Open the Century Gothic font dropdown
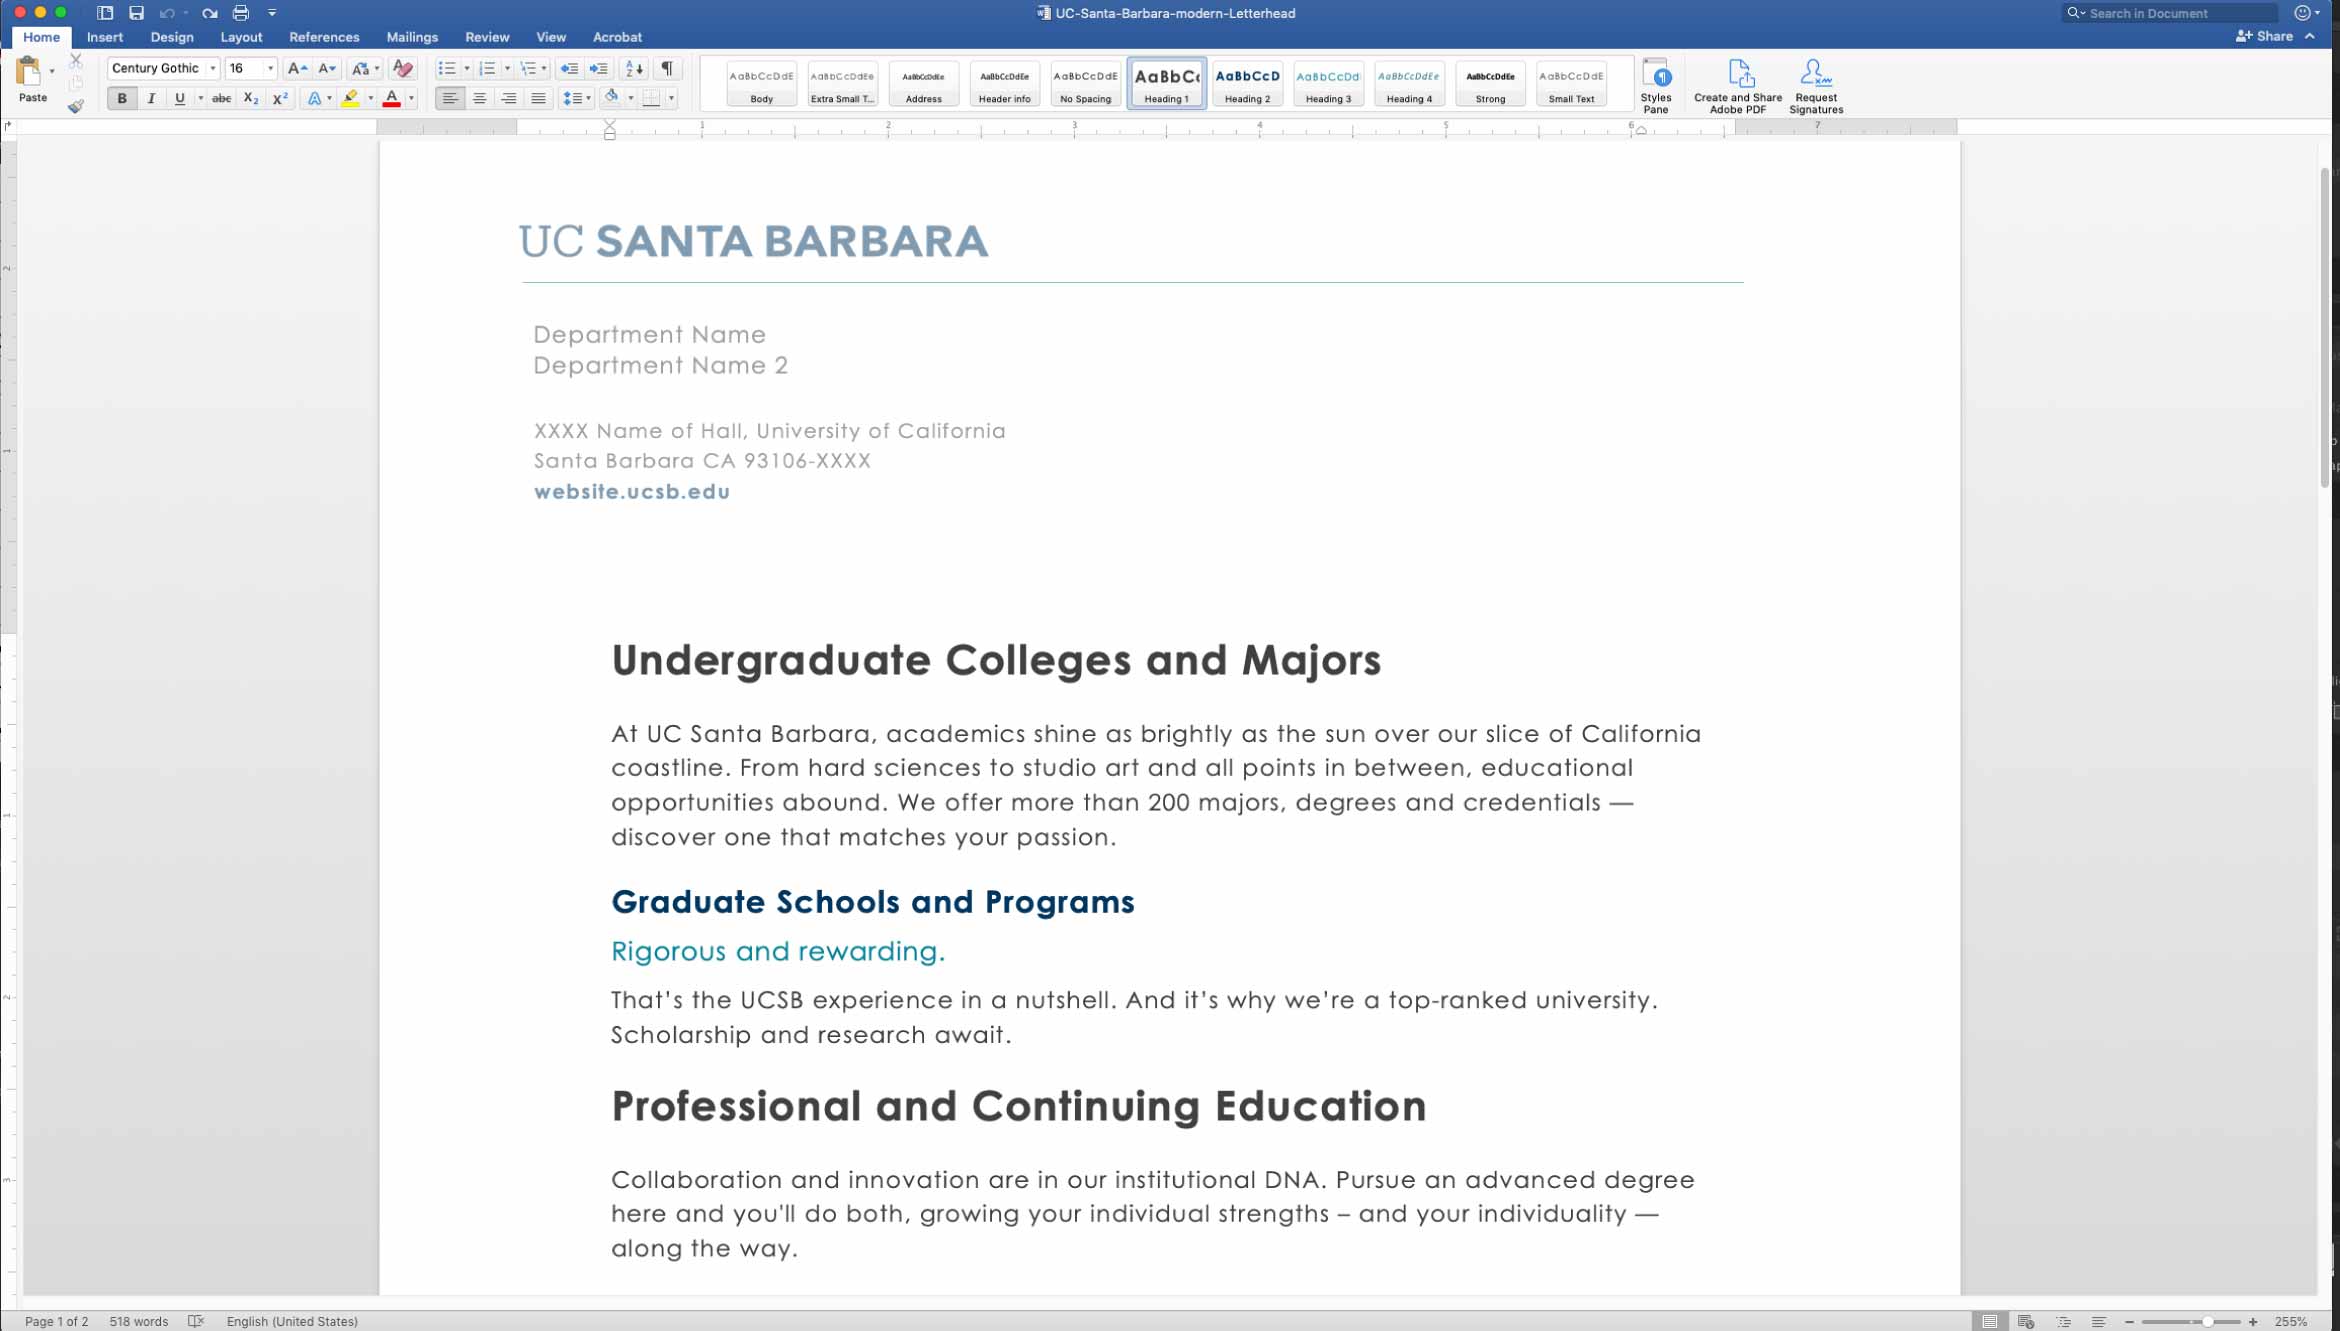The height and width of the screenshot is (1331, 2340). [212, 68]
